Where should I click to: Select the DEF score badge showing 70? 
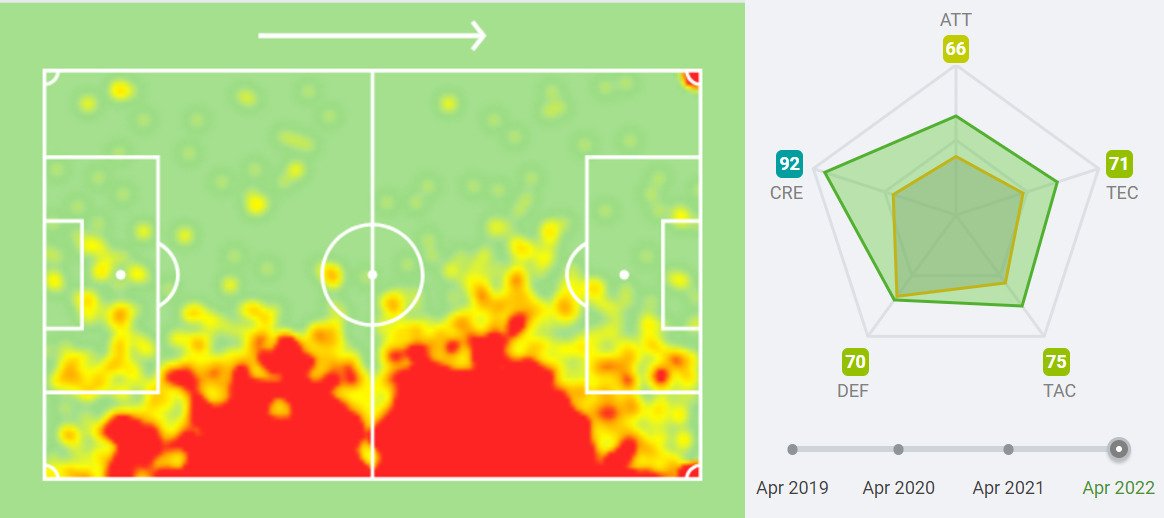tap(855, 362)
